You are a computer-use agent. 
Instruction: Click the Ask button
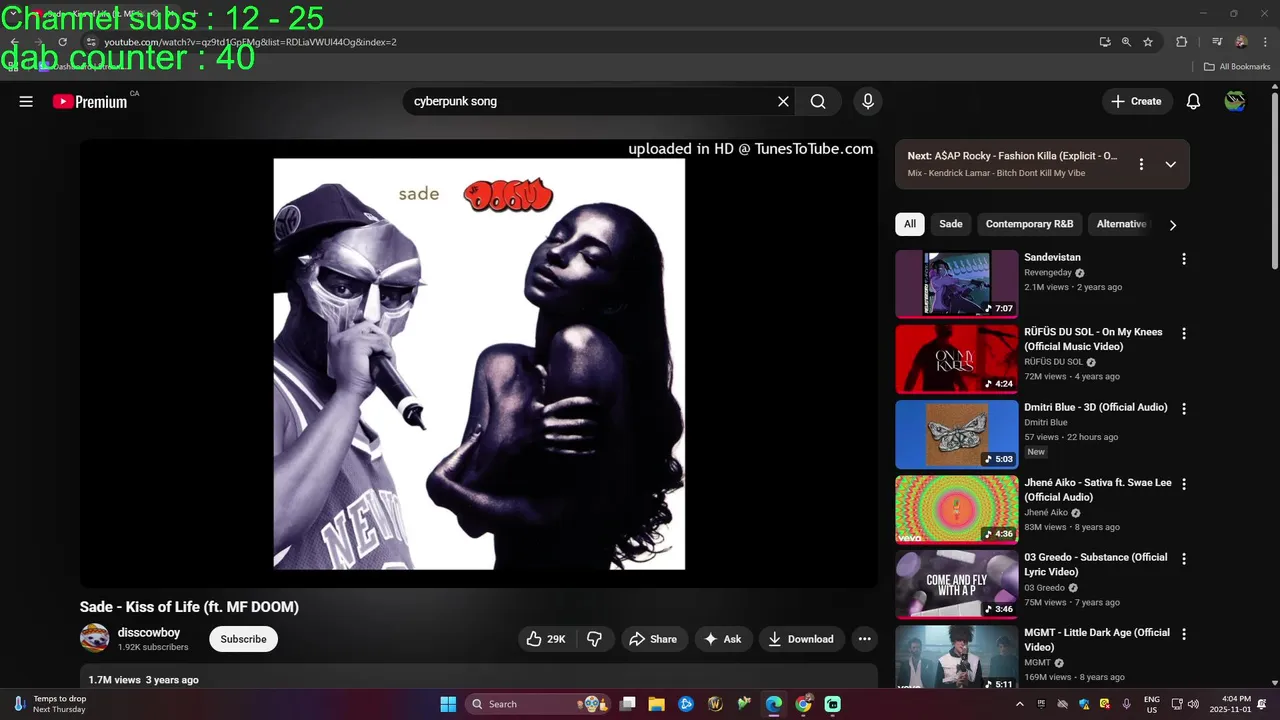point(723,639)
